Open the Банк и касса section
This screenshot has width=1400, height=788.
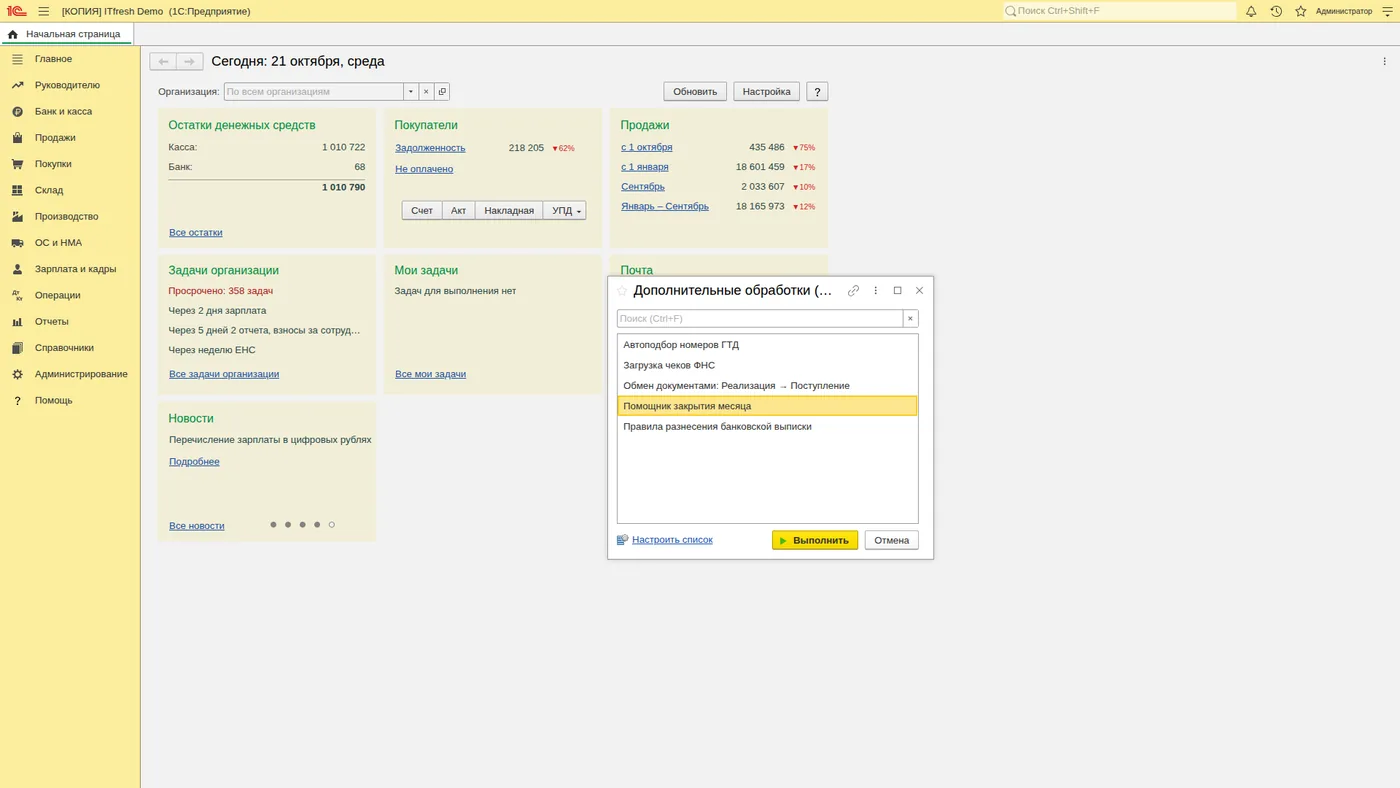(63, 111)
